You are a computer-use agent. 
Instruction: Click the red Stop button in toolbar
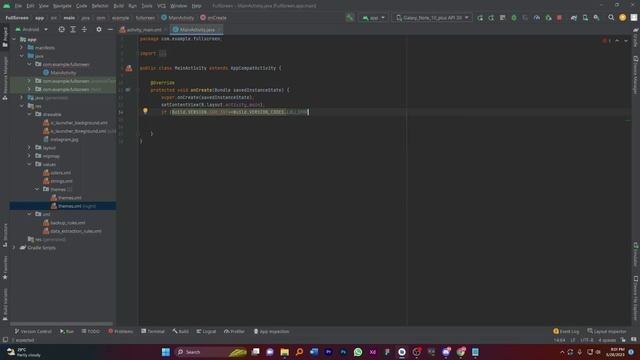pyautogui.click(x=560, y=18)
